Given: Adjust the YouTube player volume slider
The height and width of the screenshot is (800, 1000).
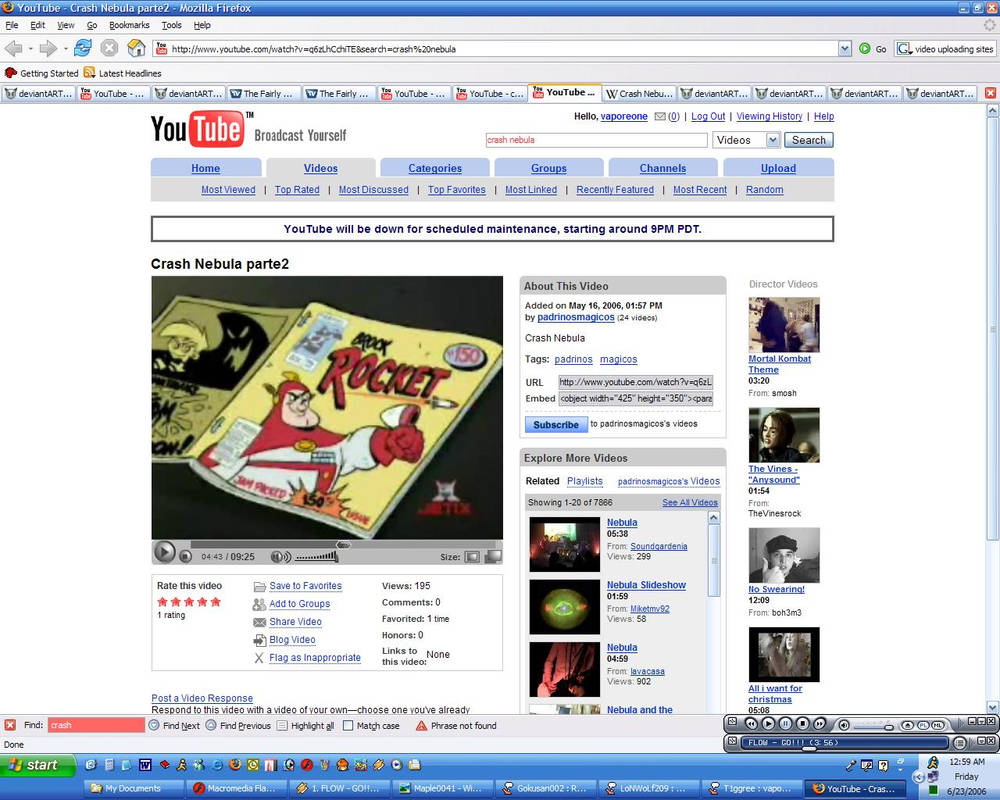Looking at the screenshot, I should [316, 556].
